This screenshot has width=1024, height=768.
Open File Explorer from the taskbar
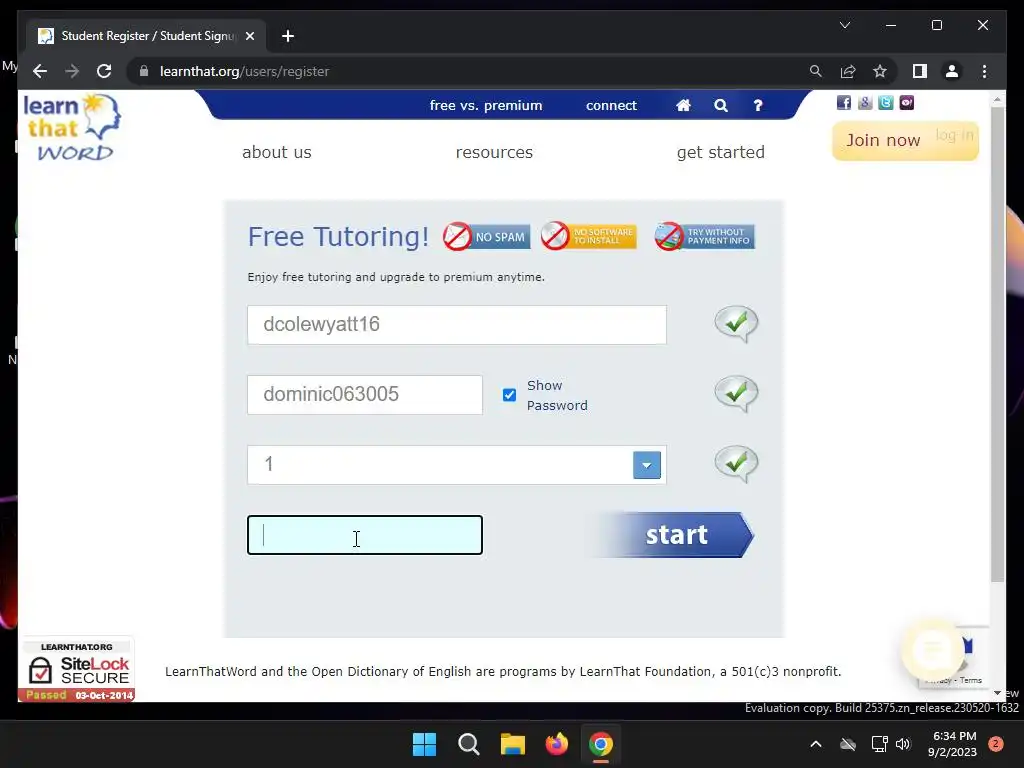tap(513, 744)
